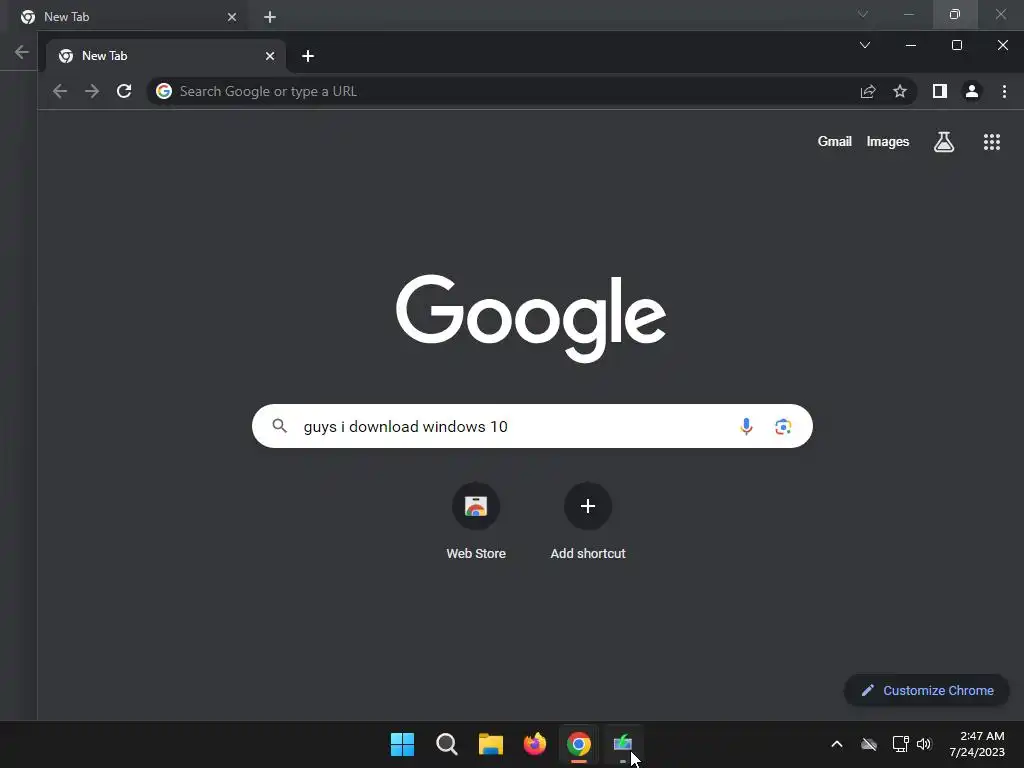Search by image with Google Lens

point(783,426)
